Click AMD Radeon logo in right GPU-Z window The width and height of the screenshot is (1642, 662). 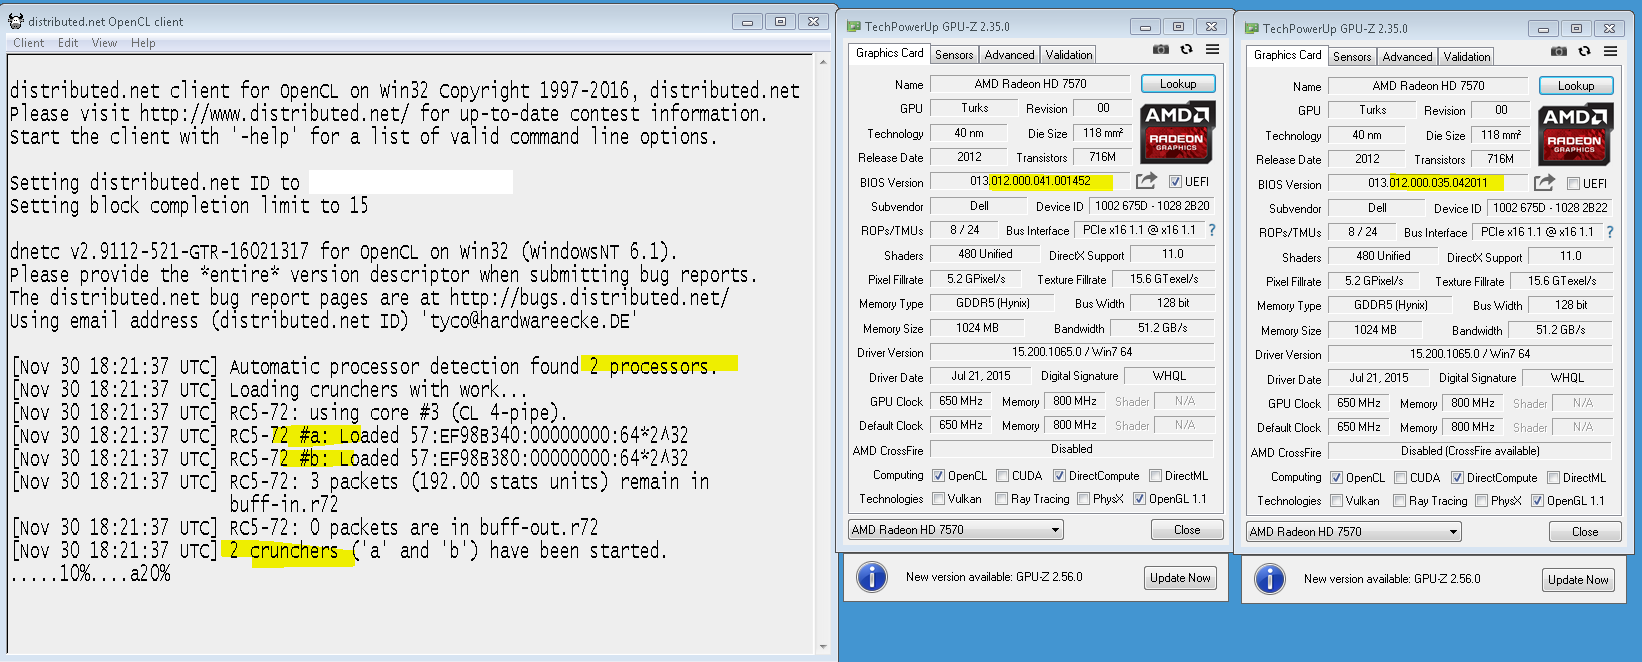point(1575,133)
